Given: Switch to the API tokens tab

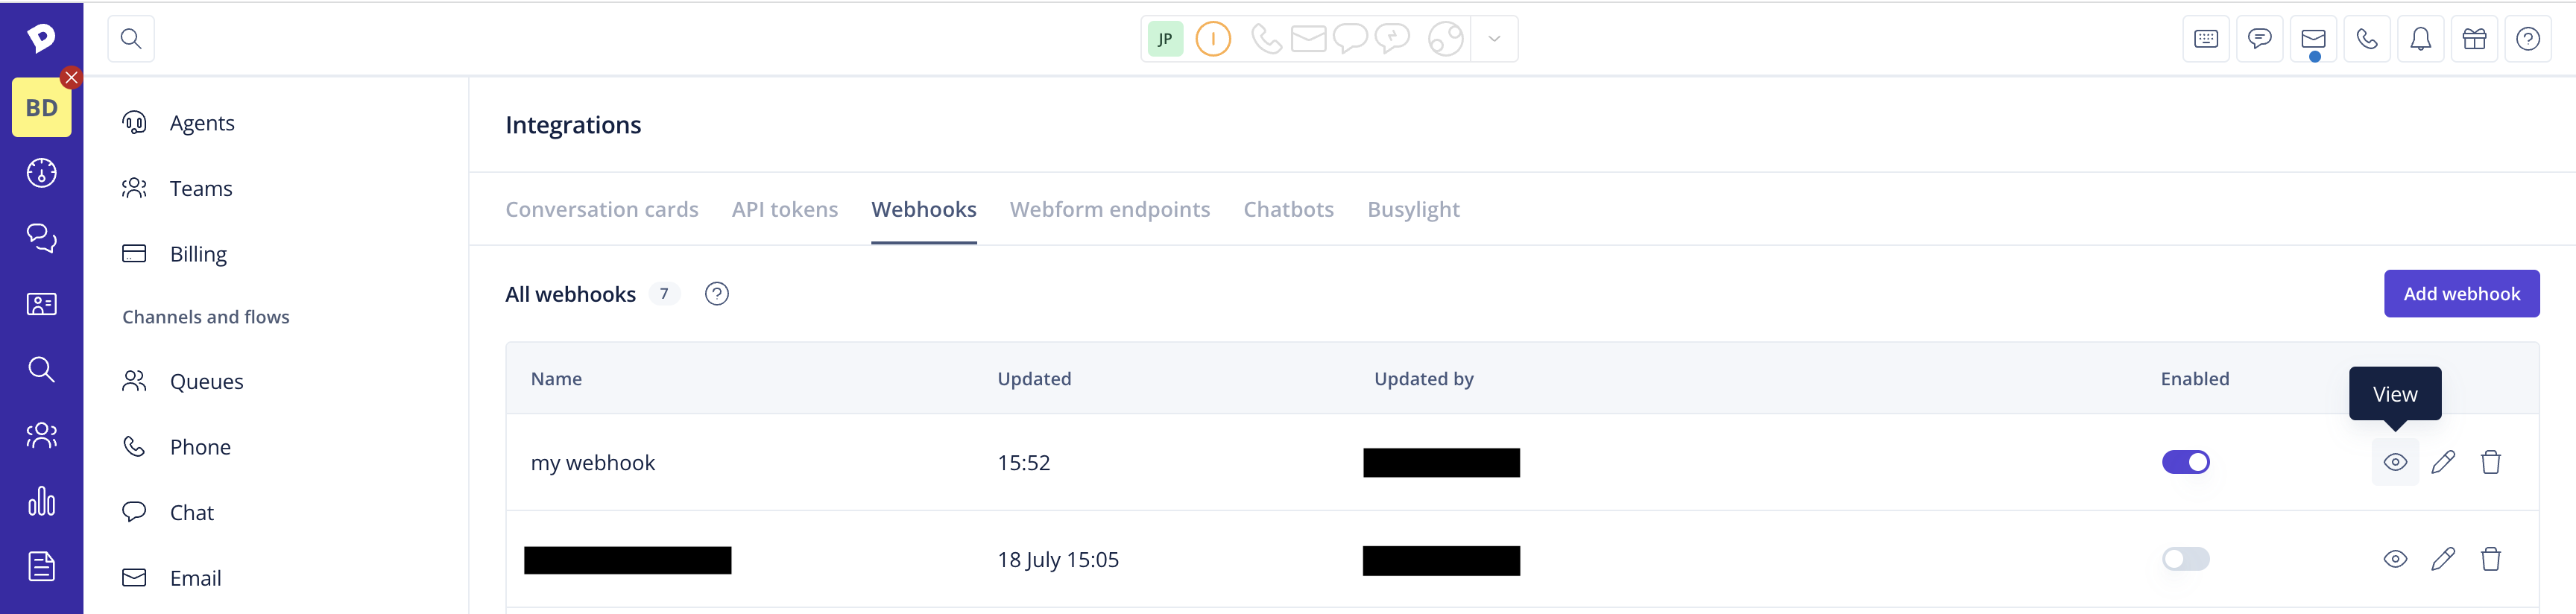Looking at the screenshot, I should (784, 210).
